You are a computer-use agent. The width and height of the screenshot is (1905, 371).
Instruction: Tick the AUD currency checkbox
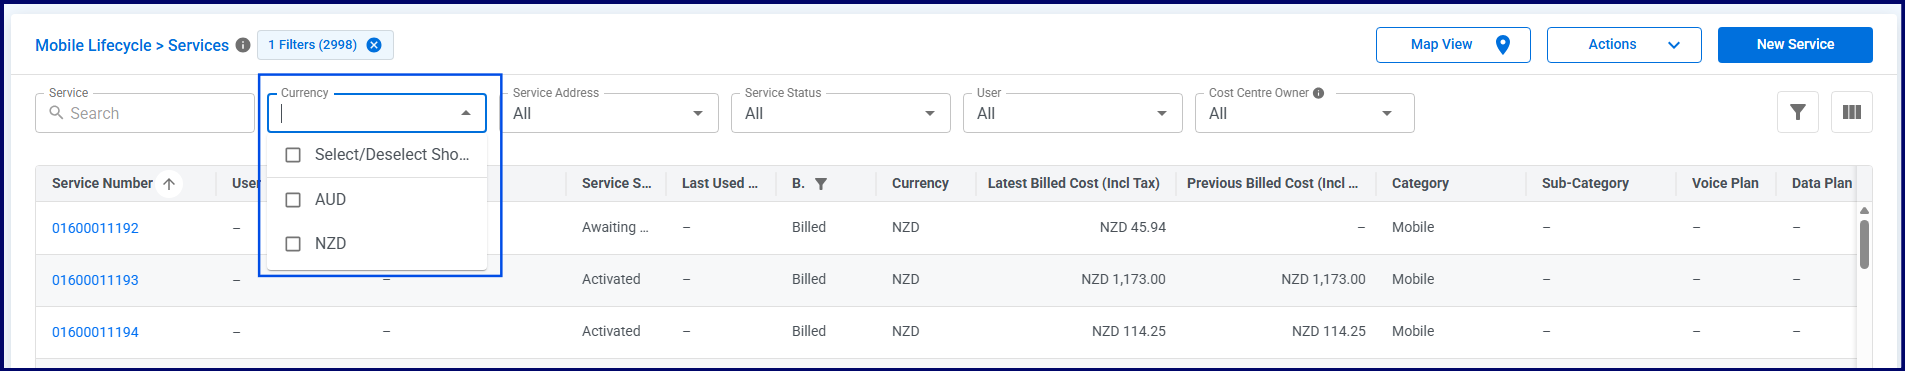[x=293, y=200]
